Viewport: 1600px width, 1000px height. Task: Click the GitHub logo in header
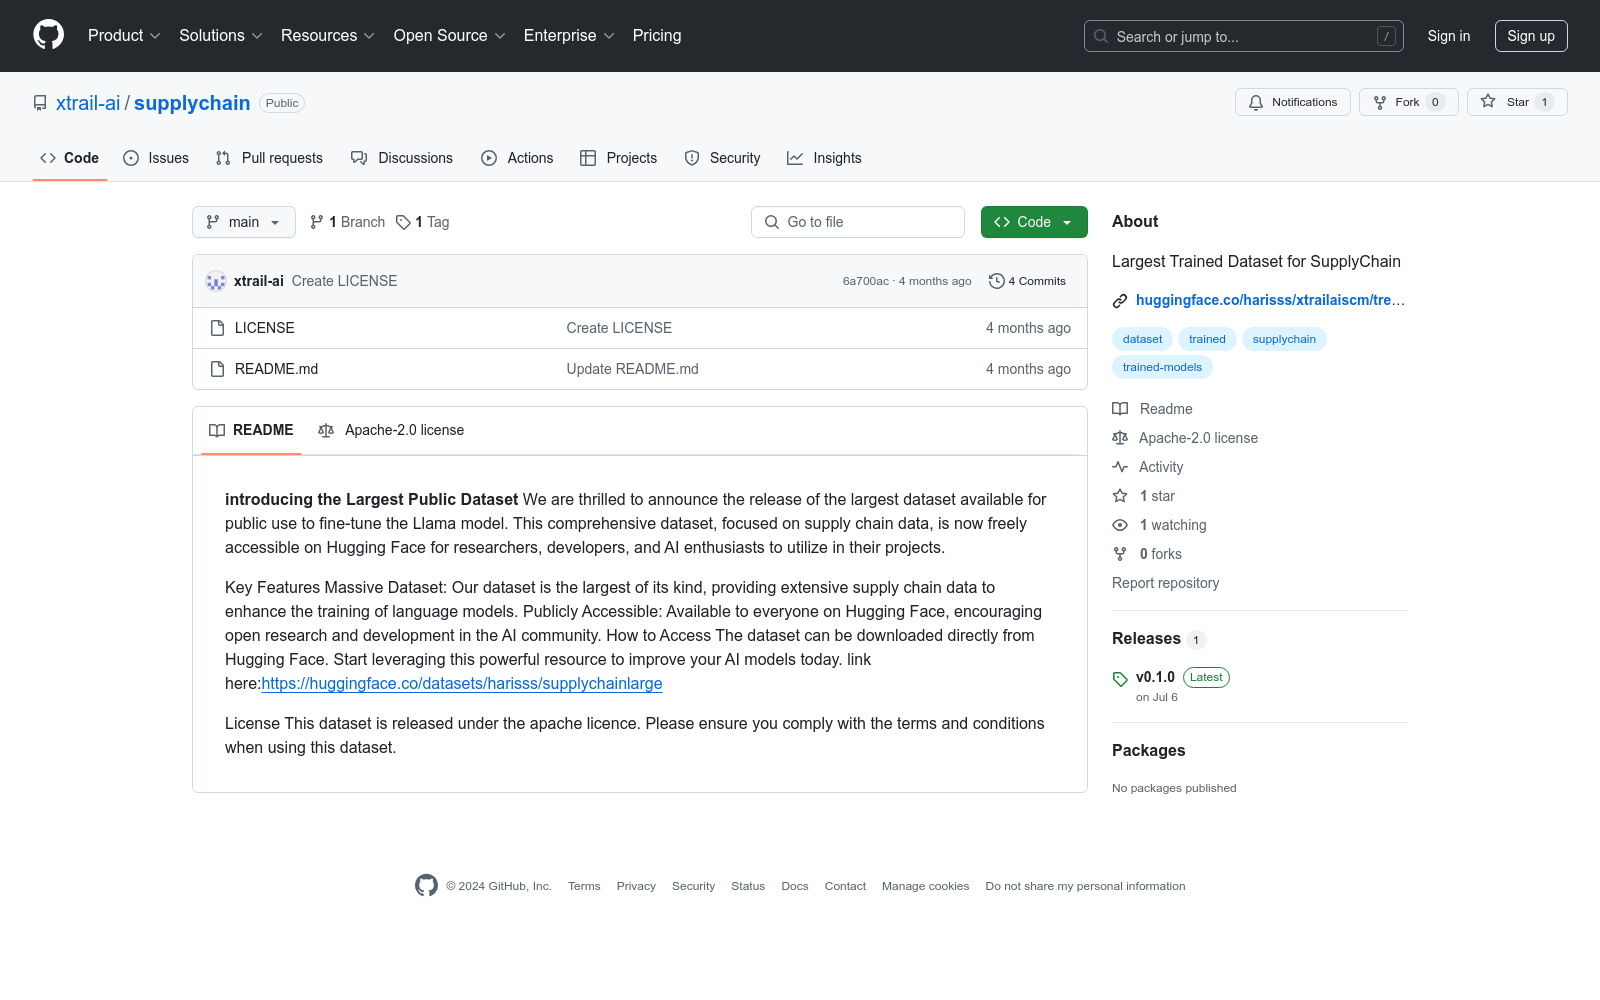pos(48,35)
